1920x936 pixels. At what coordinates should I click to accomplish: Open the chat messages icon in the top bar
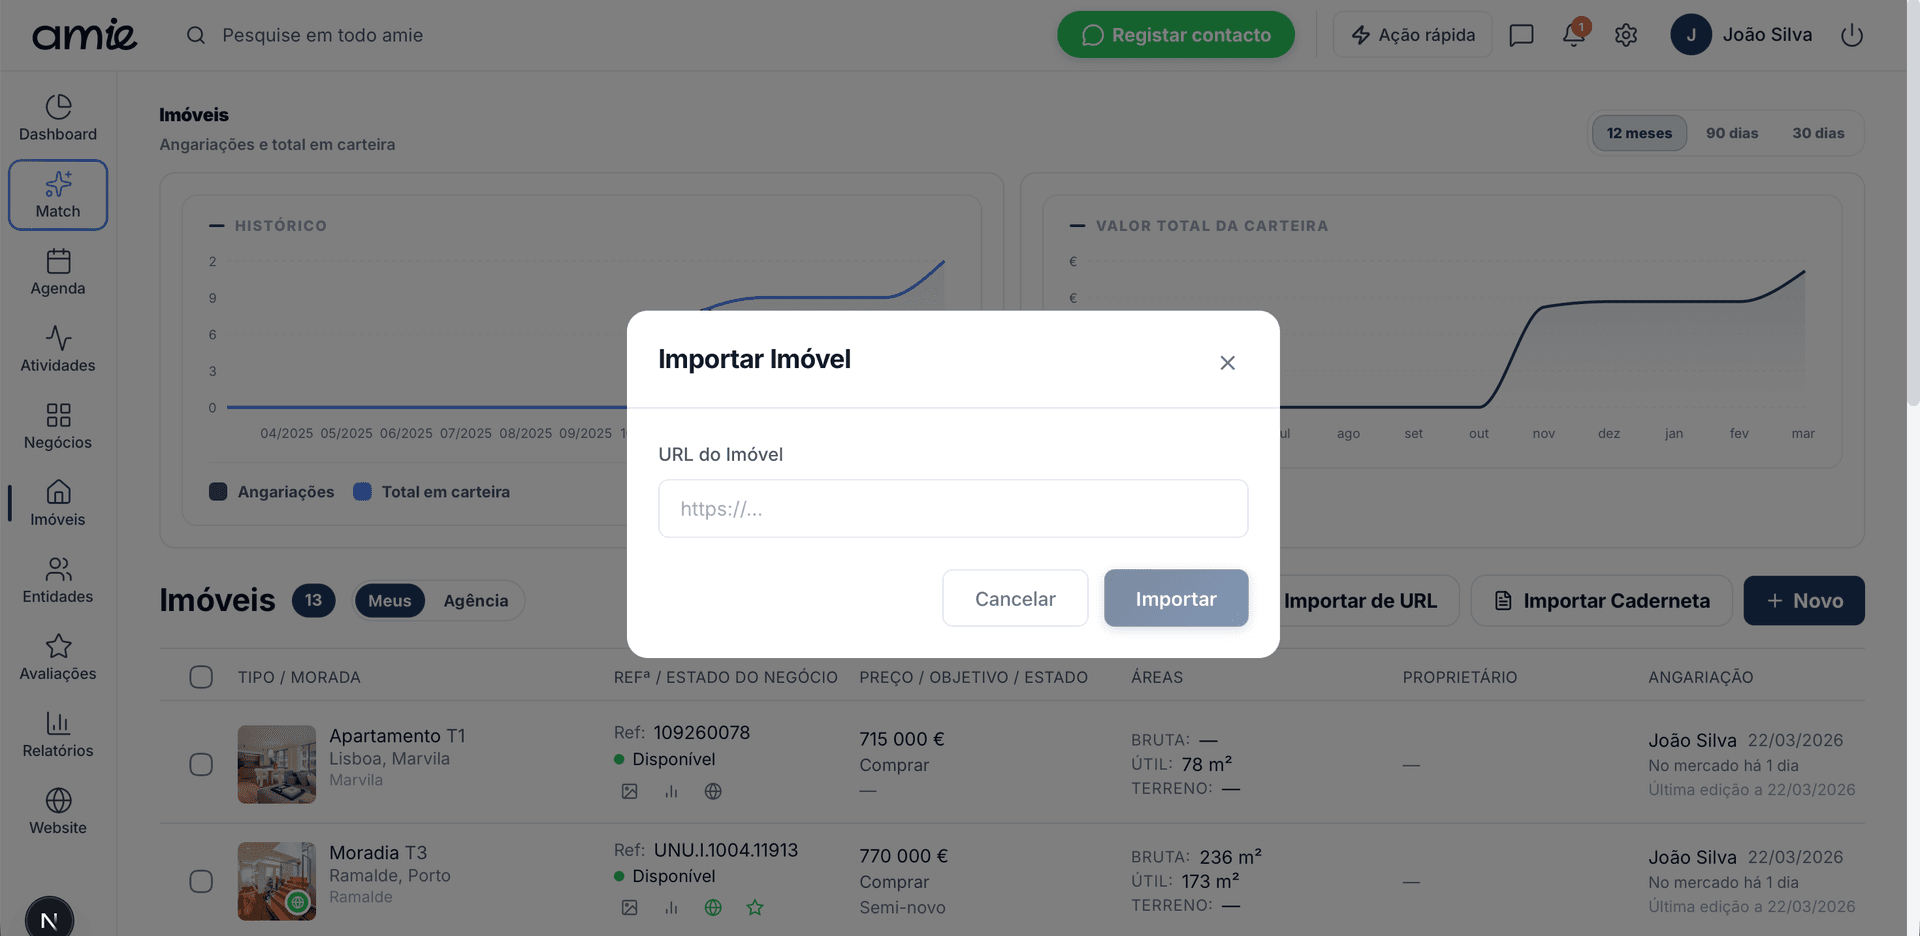(1521, 34)
